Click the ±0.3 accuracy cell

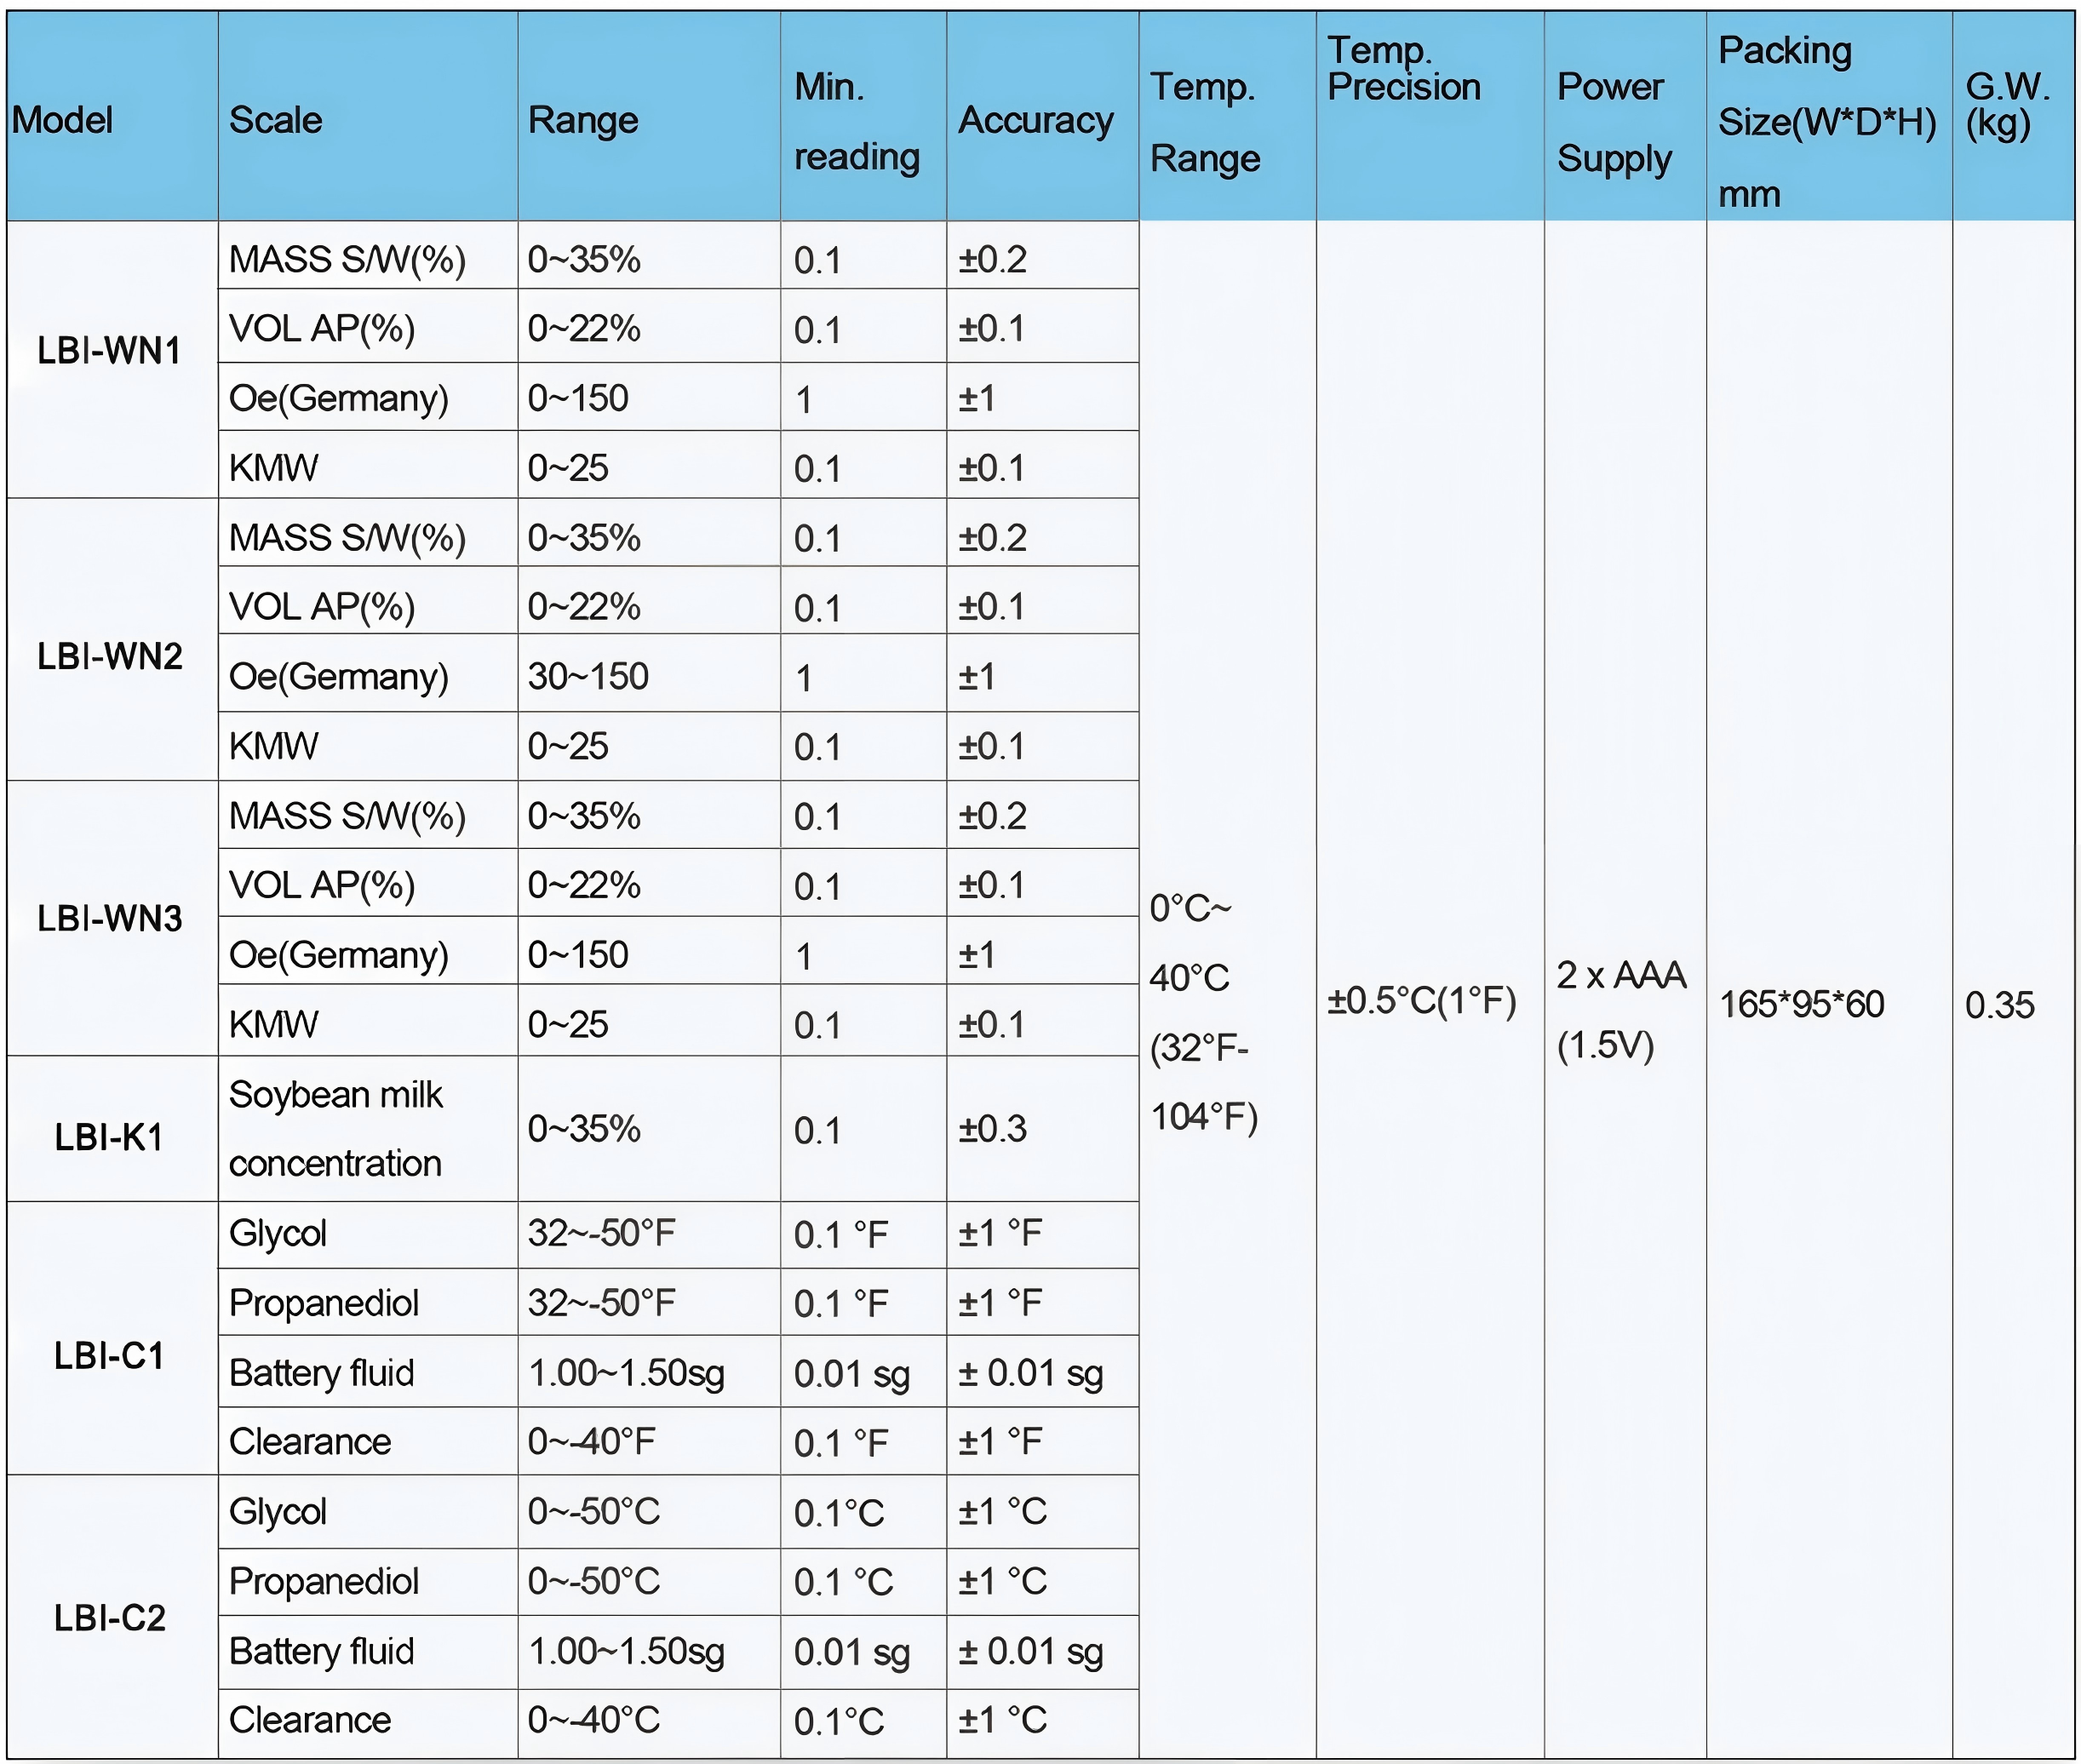coord(993,1129)
